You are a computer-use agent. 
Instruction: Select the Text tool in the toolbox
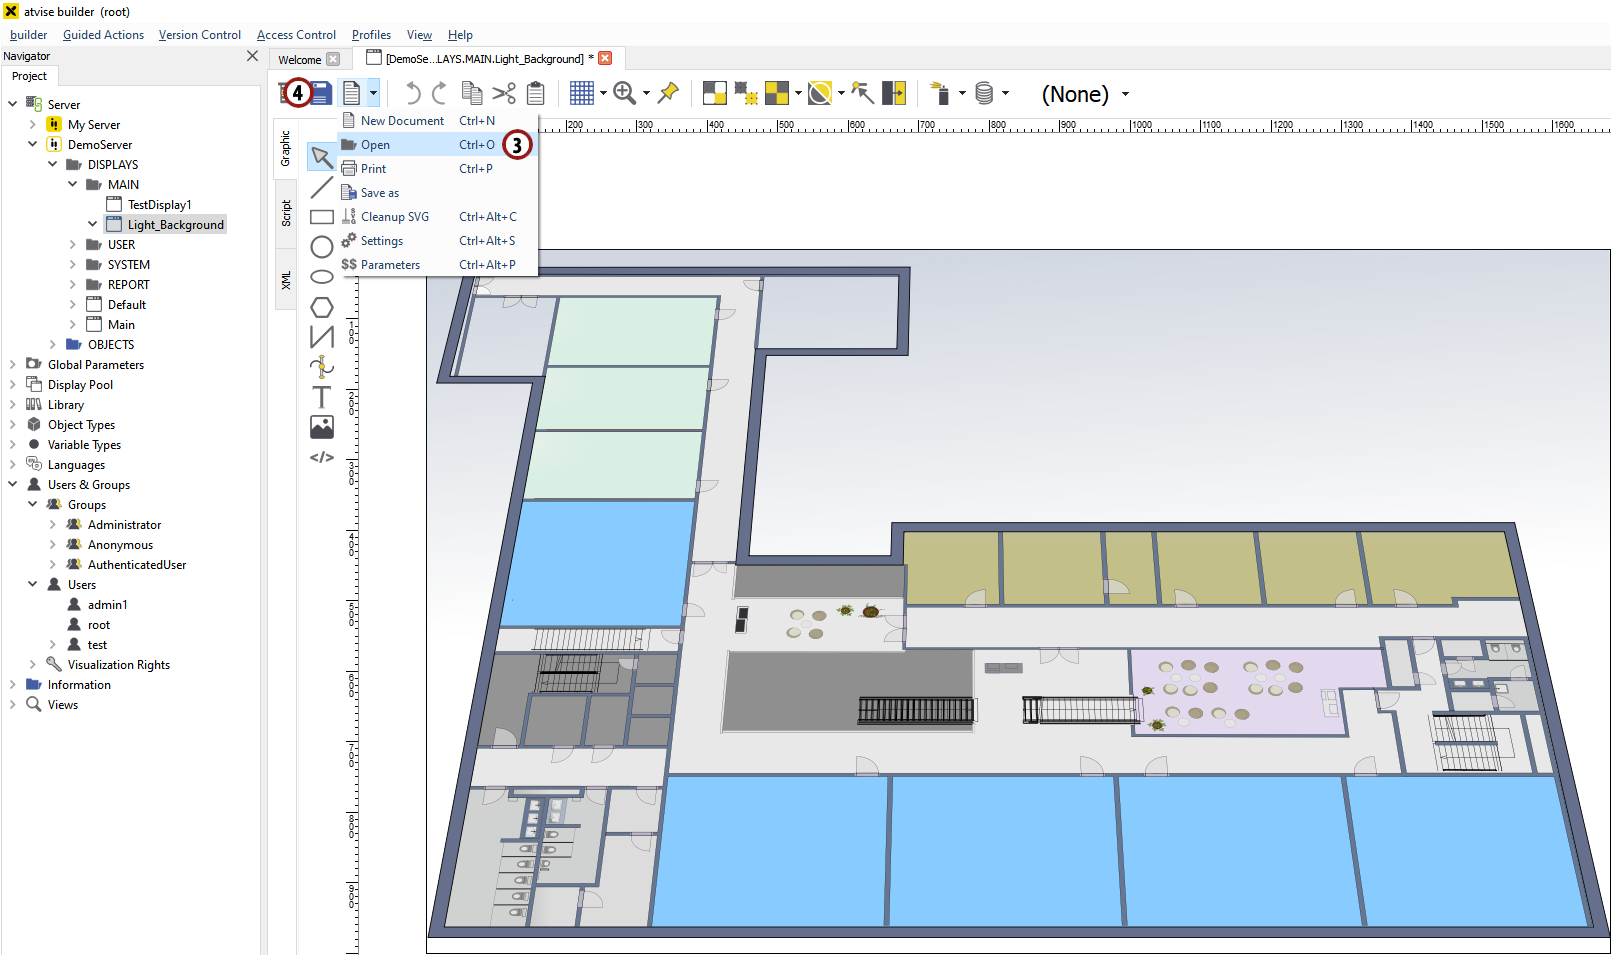click(321, 397)
